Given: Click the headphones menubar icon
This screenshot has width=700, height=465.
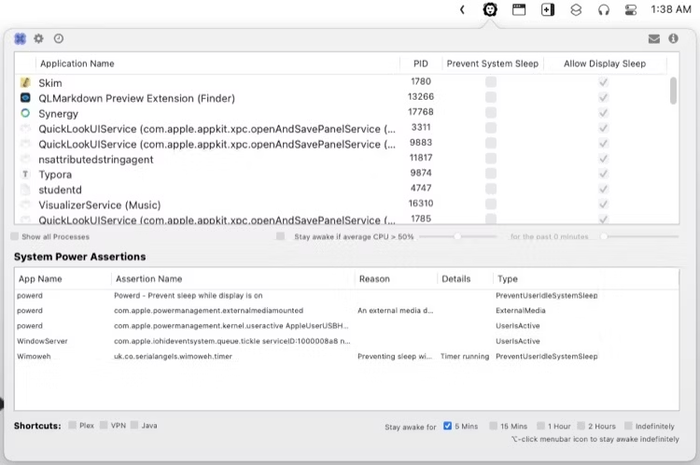Looking at the screenshot, I should 604,9.
